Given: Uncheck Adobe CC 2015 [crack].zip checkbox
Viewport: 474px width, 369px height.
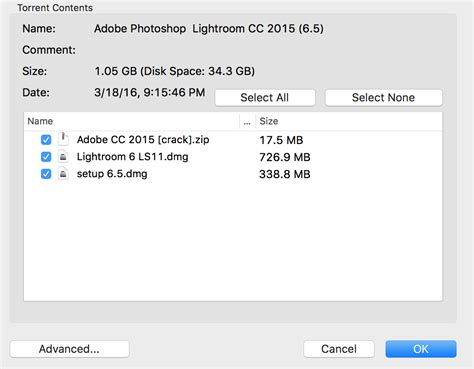Looking at the screenshot, I should click(46, 139).
